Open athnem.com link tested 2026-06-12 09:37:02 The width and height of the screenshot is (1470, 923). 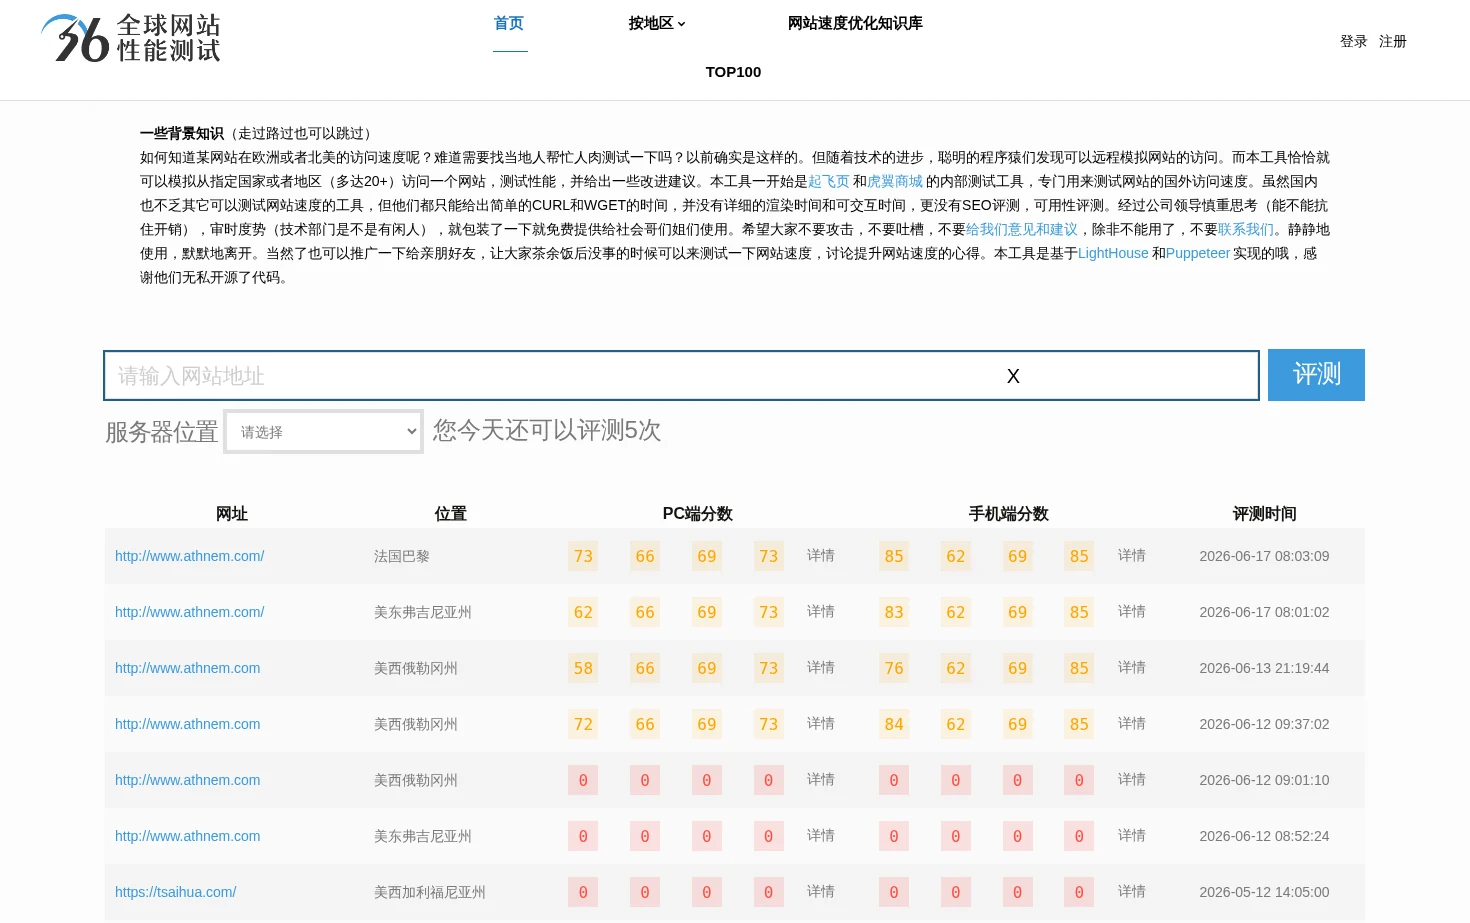click(x=188, y=724)
